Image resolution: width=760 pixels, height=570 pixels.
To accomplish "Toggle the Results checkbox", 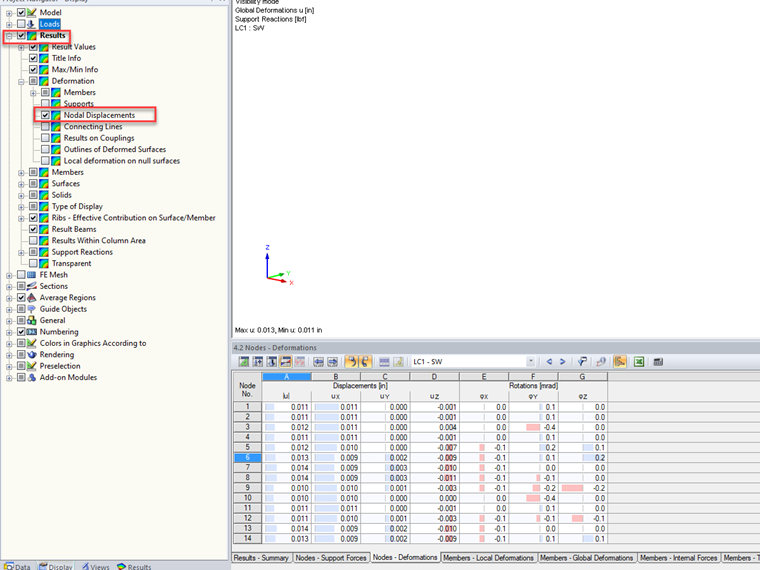I will (21, 35).
